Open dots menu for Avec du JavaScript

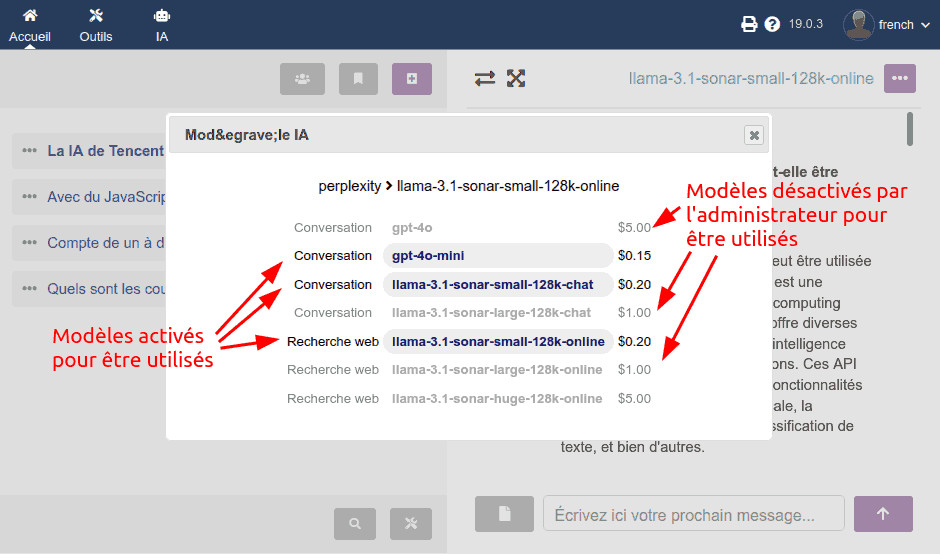pos(29,197)
